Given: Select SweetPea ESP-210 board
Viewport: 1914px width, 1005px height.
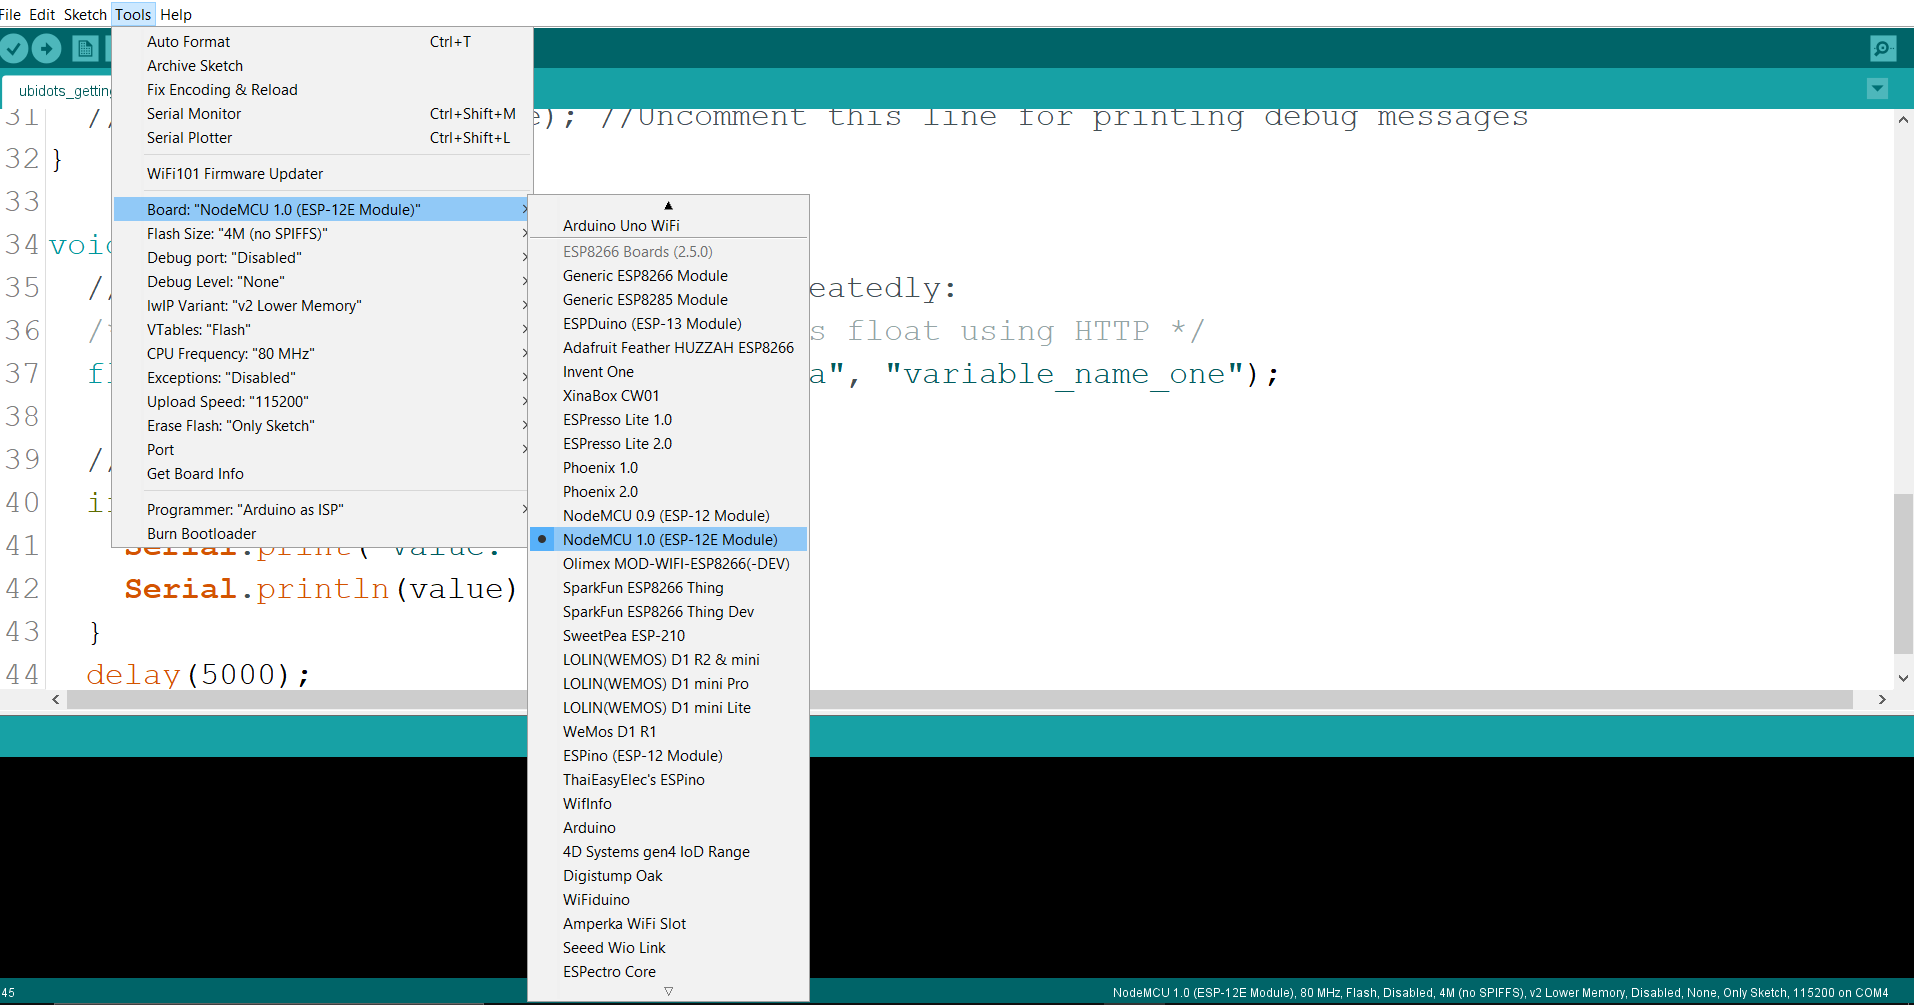Looking at the screenshot, I should click(668, 636).
